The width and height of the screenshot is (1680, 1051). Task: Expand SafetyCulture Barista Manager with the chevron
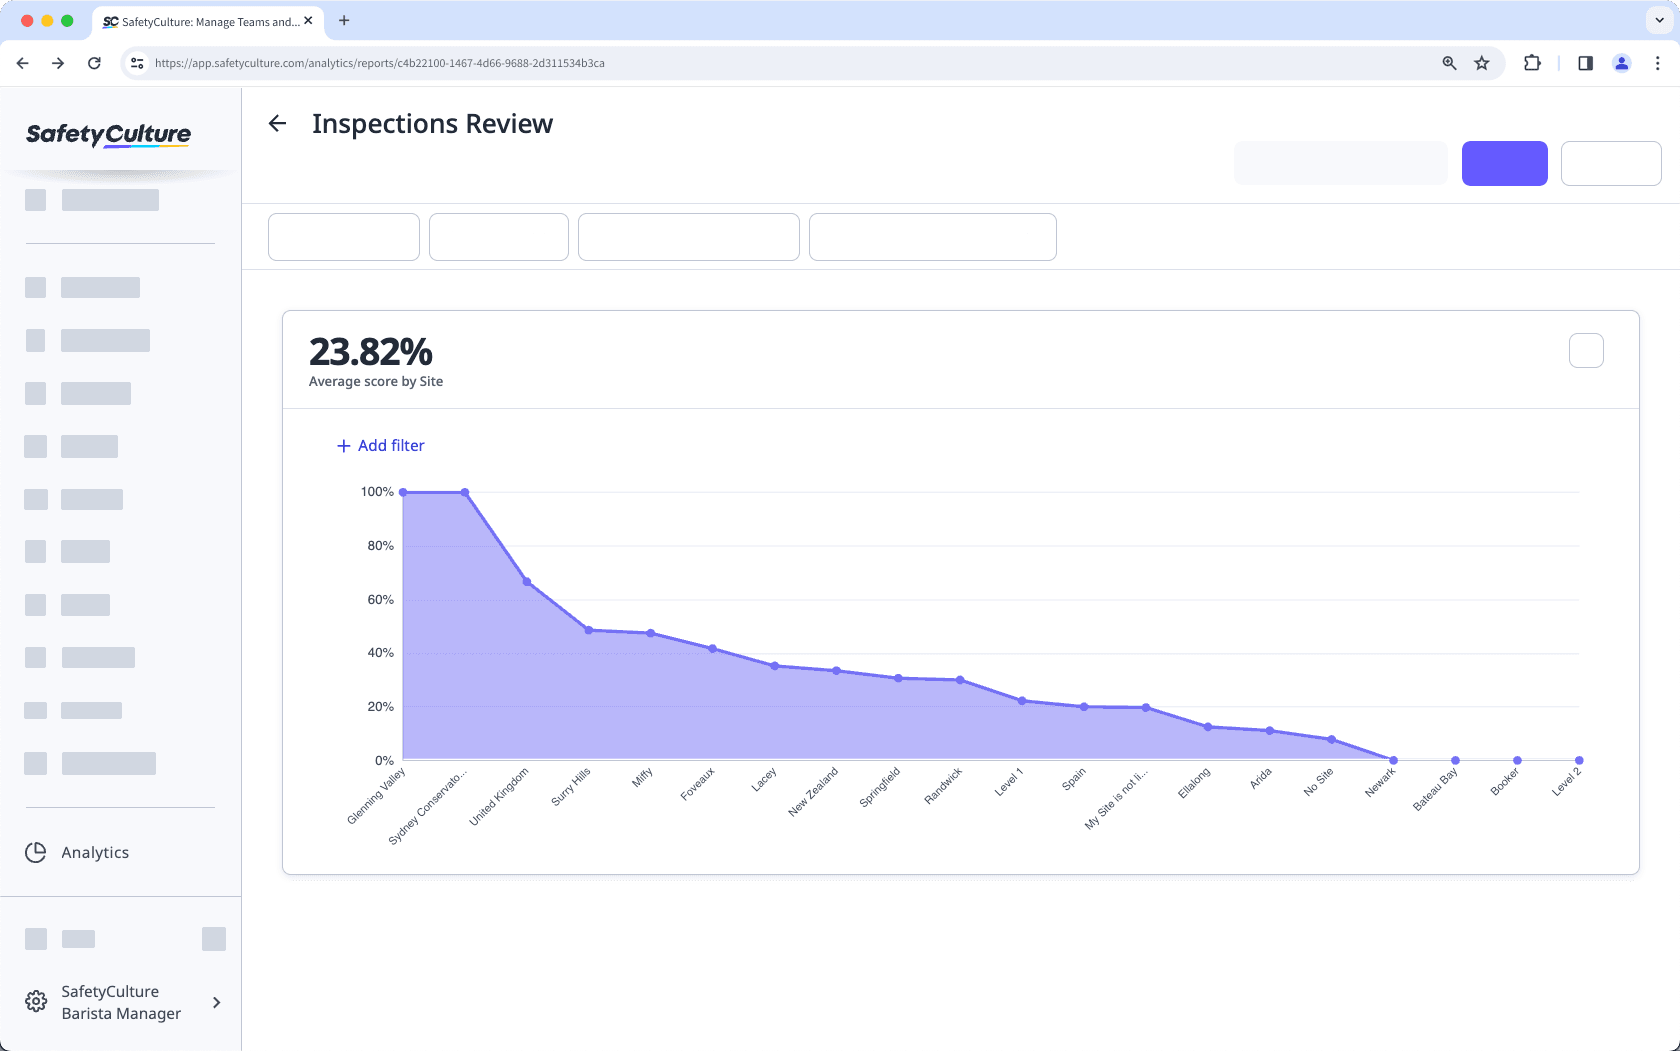216,1001
